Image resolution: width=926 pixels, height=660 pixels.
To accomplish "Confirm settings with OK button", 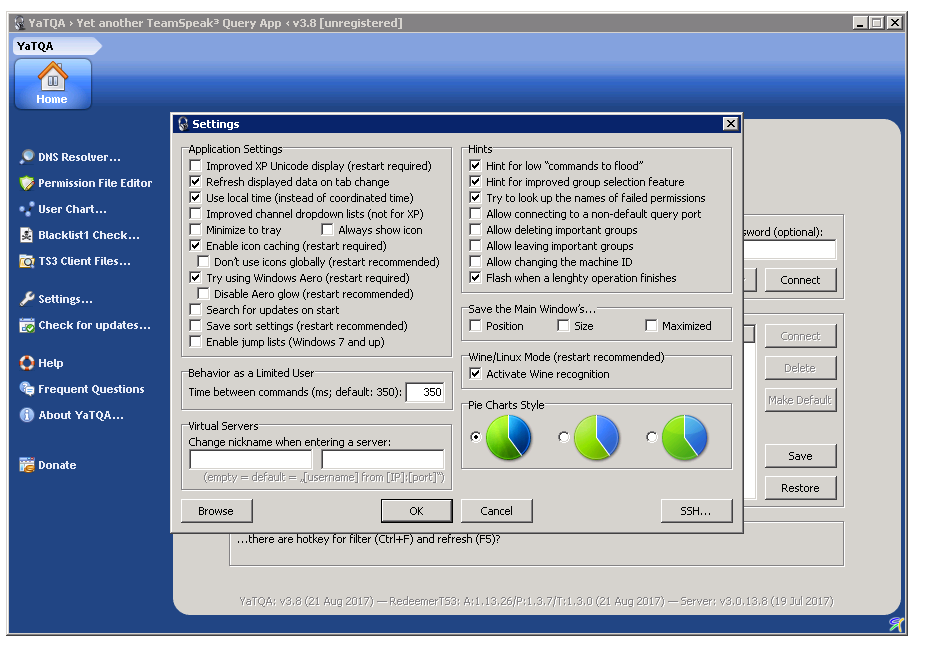I will pyautogui.click(x=416, y=511).
